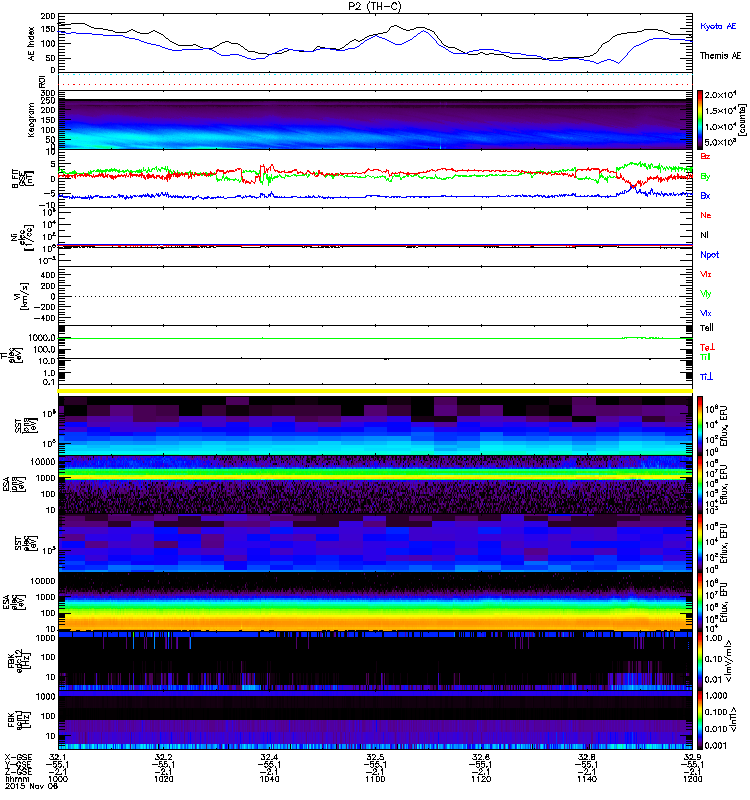Click the green By legend label

click(x=705, y=176)
